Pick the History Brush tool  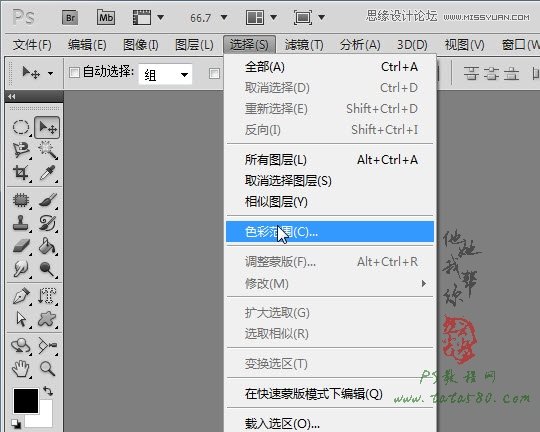47,223
